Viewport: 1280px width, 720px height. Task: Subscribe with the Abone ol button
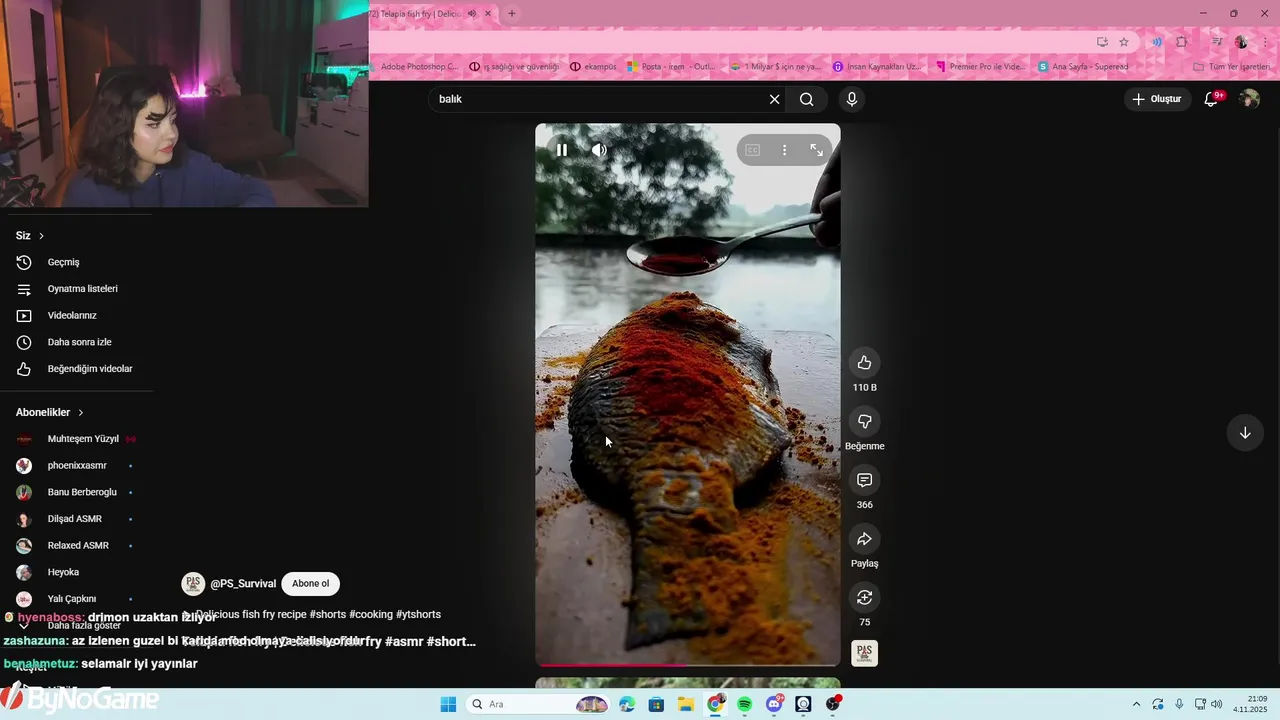tap(310, 584)
